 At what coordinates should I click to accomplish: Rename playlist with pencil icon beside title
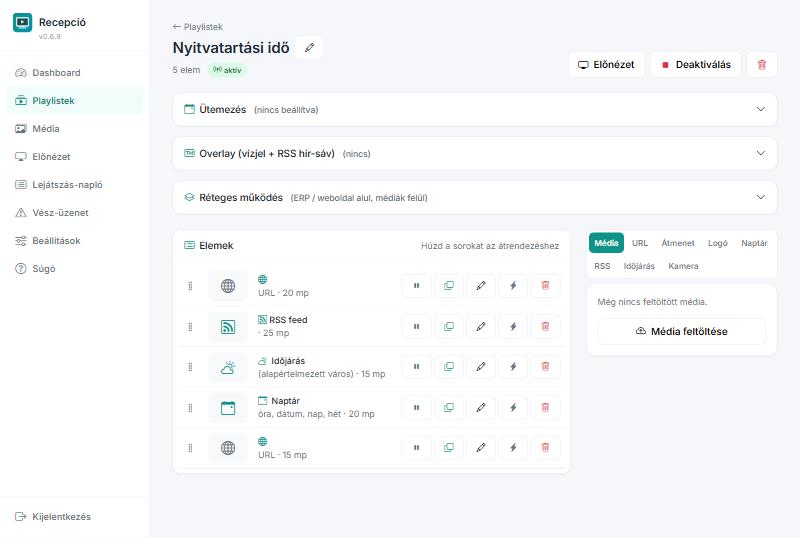pyautogui.click(x=309, y=48)
